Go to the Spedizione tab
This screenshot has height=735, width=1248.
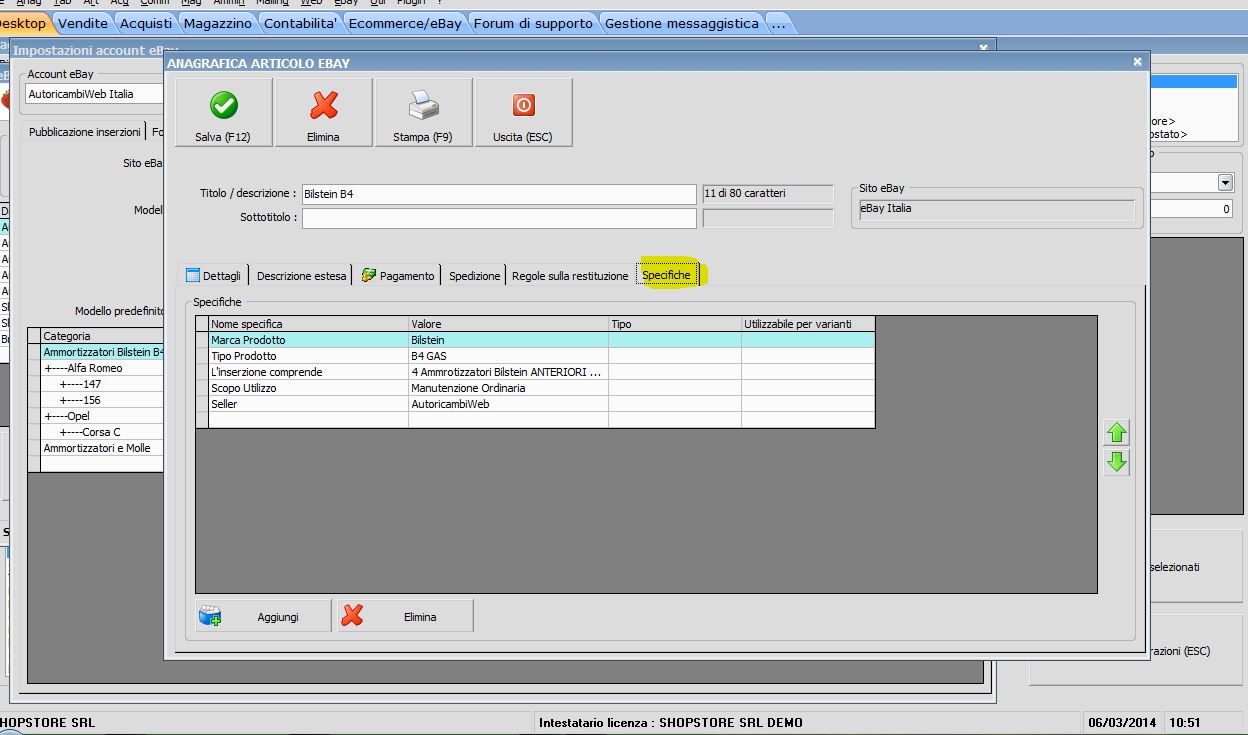click(474, 275)
